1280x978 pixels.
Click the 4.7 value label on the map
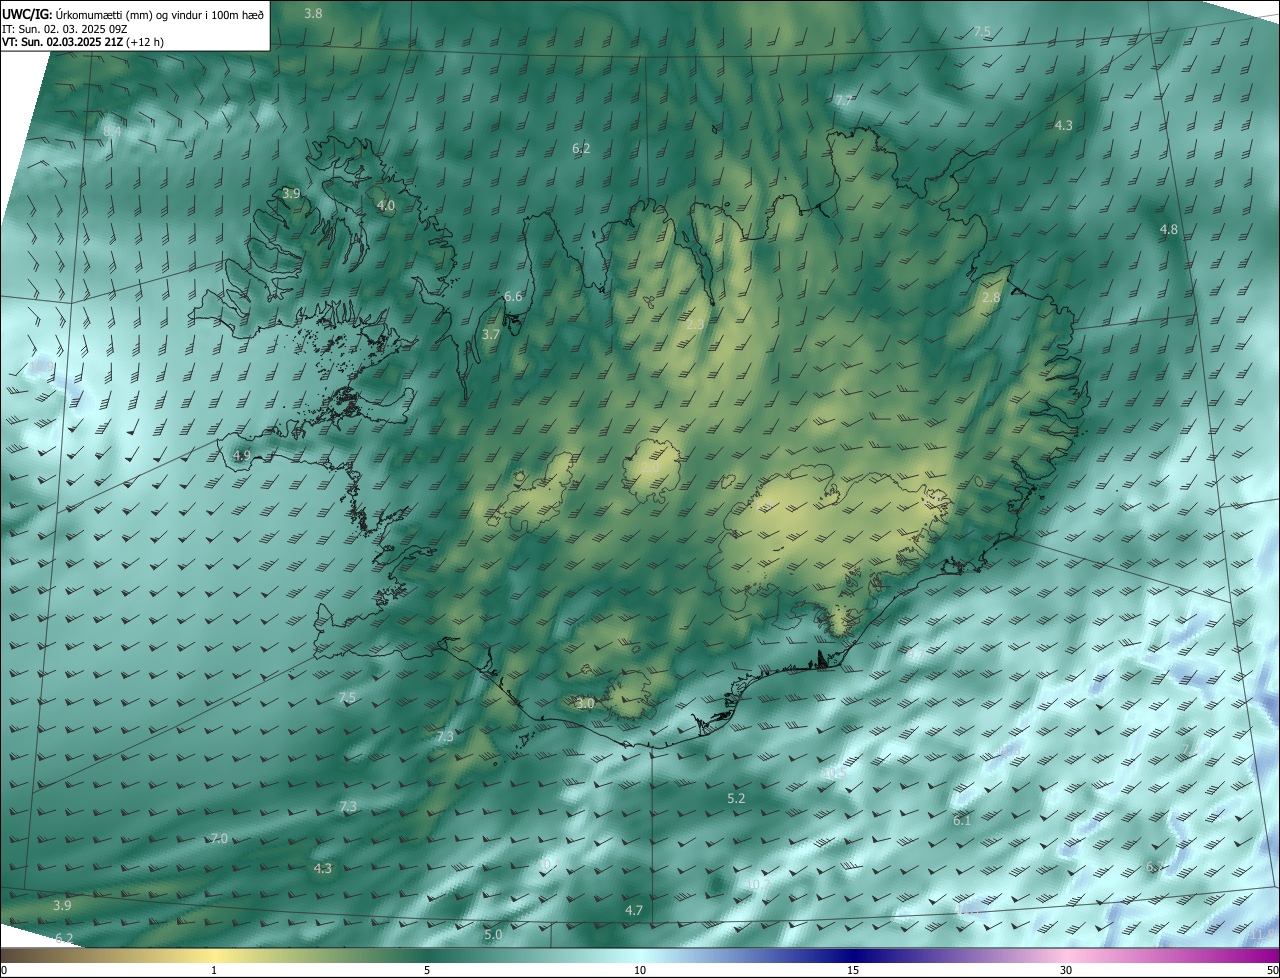tap(633, 910)
